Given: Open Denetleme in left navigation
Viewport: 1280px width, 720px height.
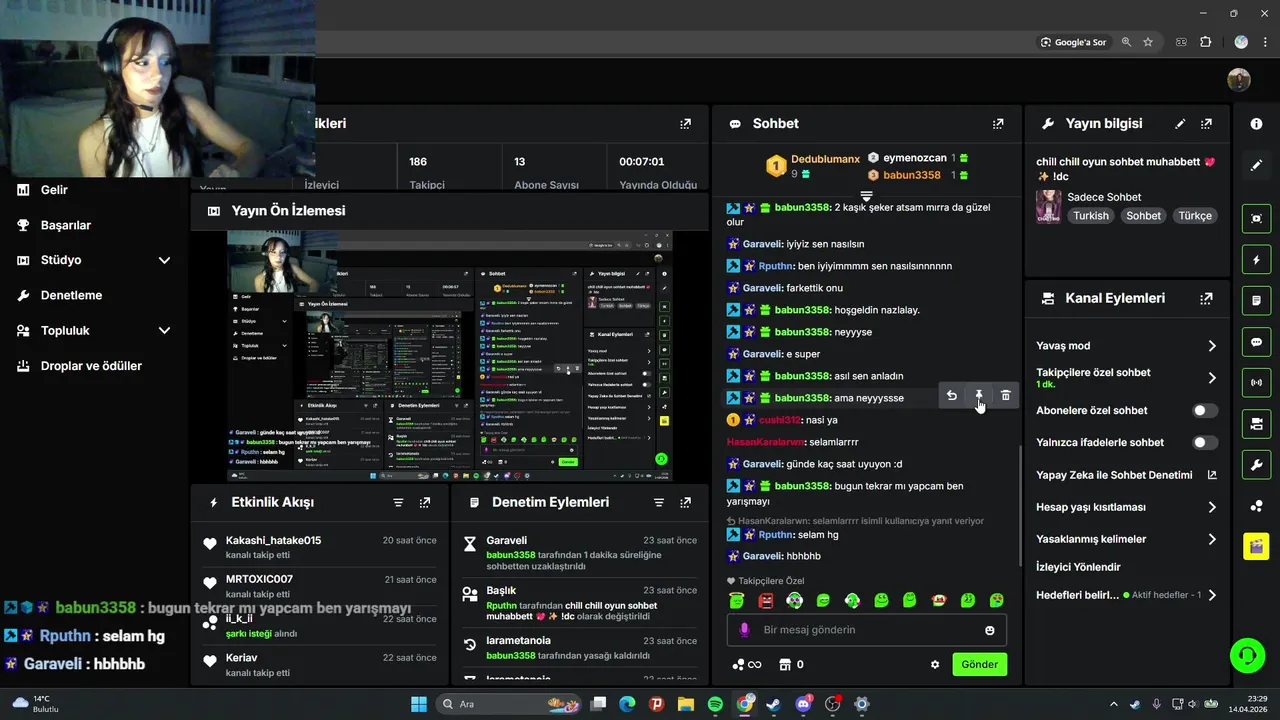Looking at the screenshot, I should tap(71, 295).
